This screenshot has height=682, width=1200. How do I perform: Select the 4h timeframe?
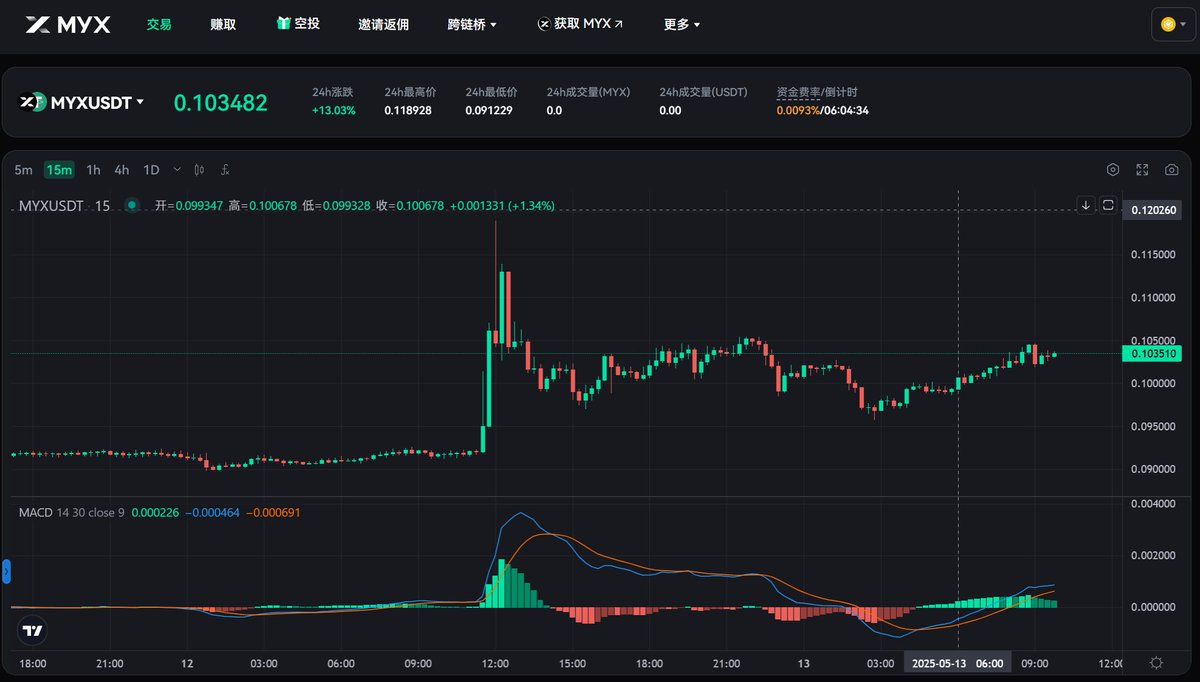point(121,170)
